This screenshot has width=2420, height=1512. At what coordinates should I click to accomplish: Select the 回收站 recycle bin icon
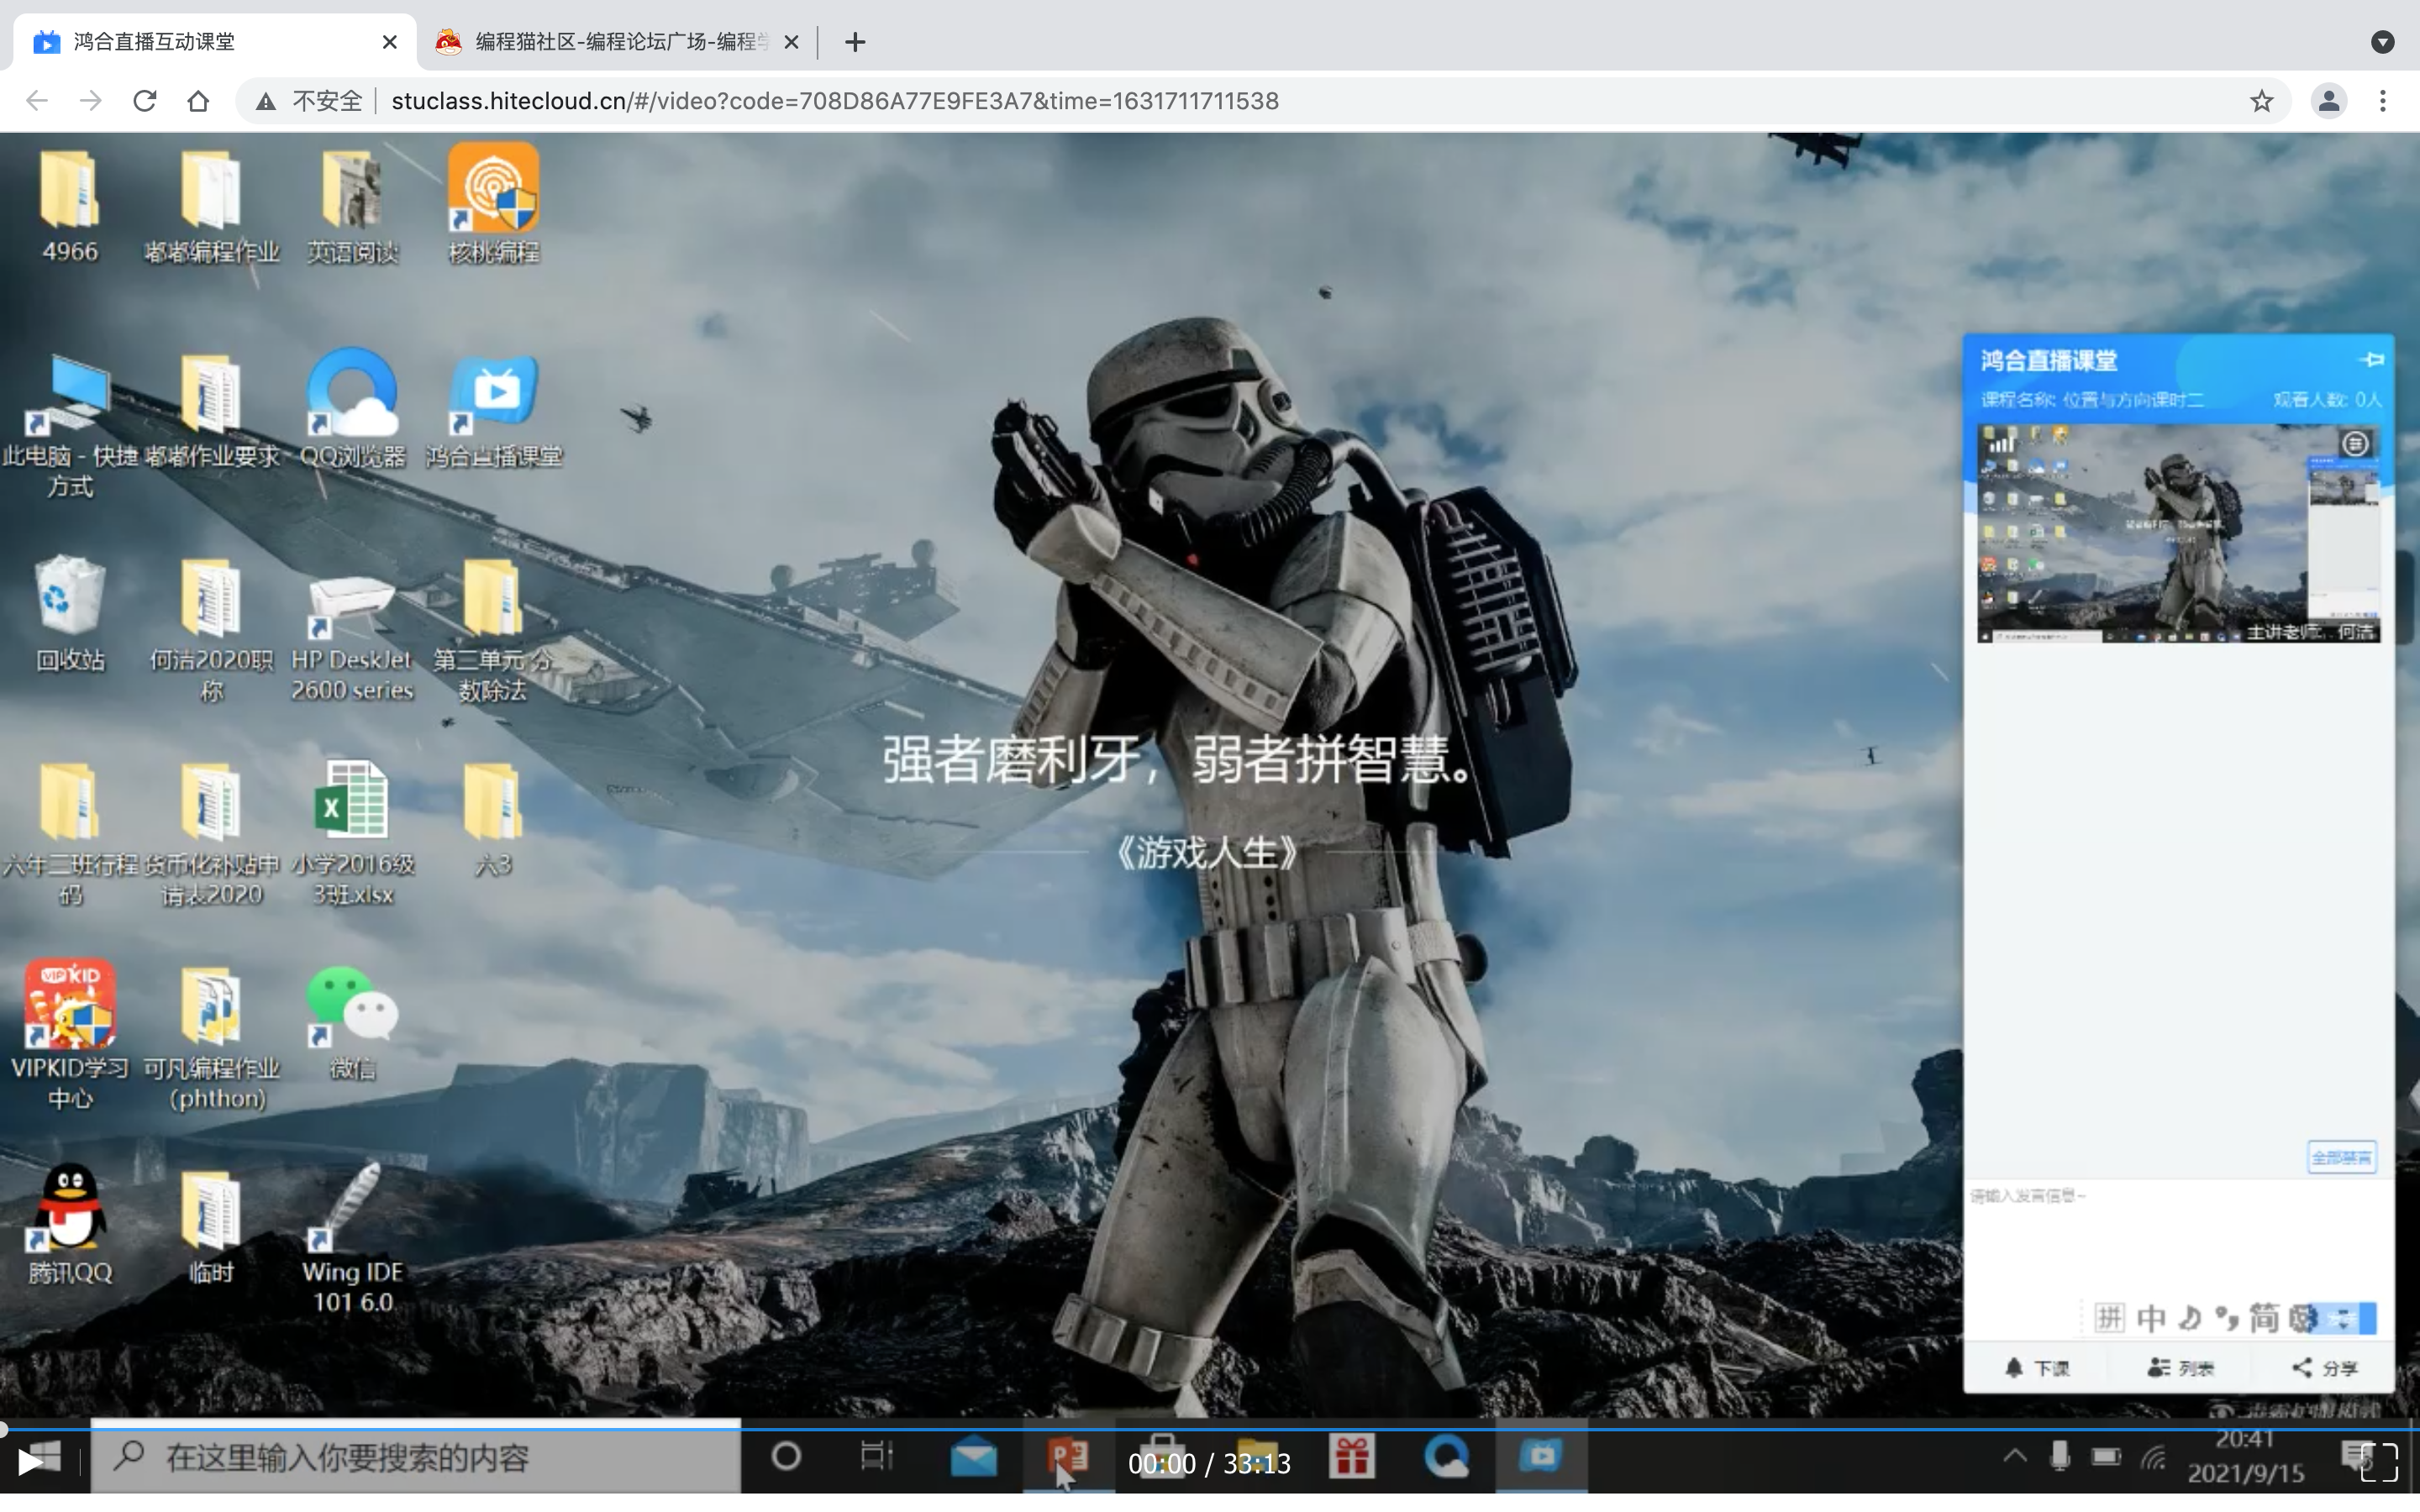(70, 596)
